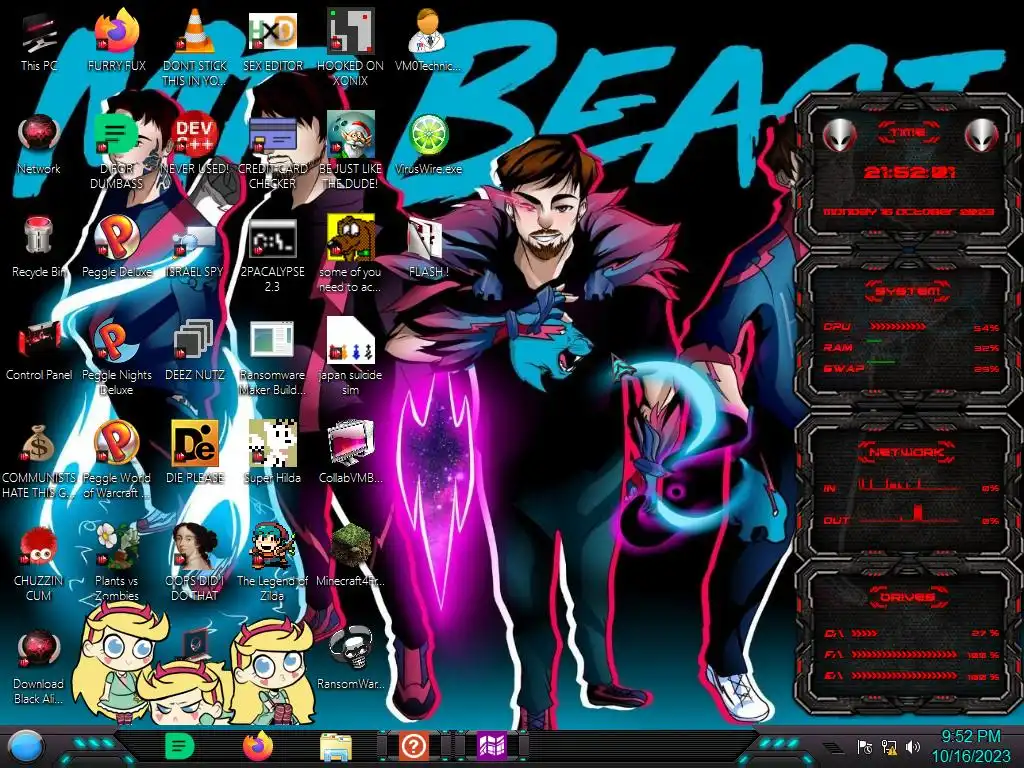1024x768 pixels.
Task: Open the green DI FOR DUMBASS shortcut
Action: coord(117,150)
